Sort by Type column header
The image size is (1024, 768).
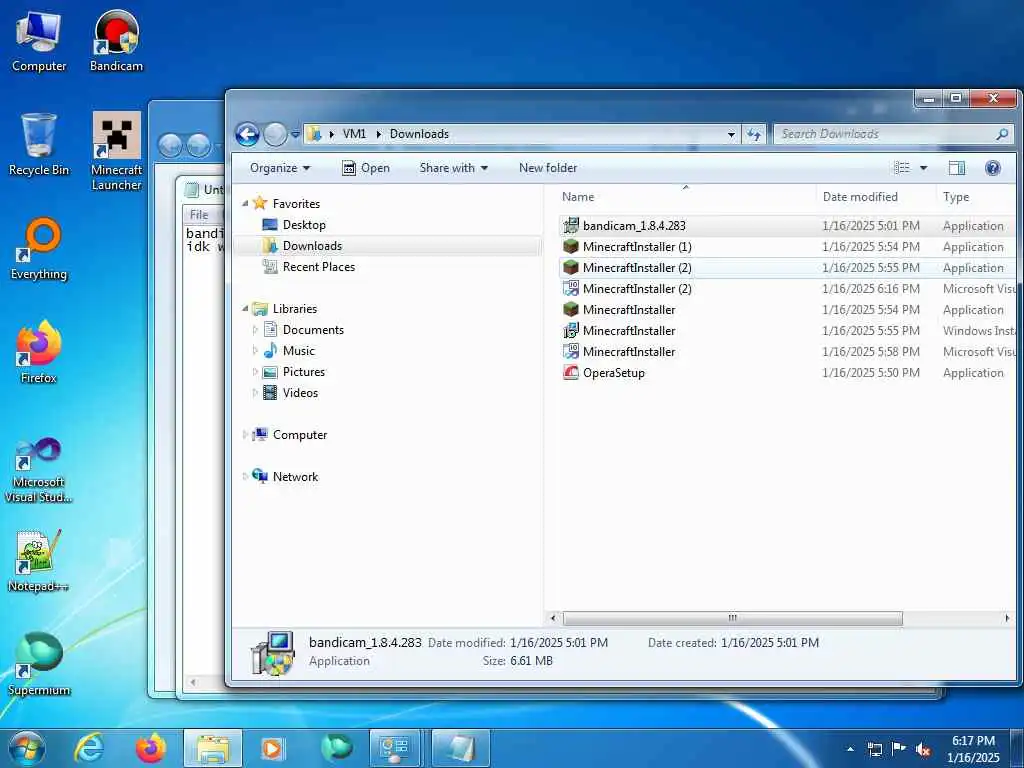(977, 197)
